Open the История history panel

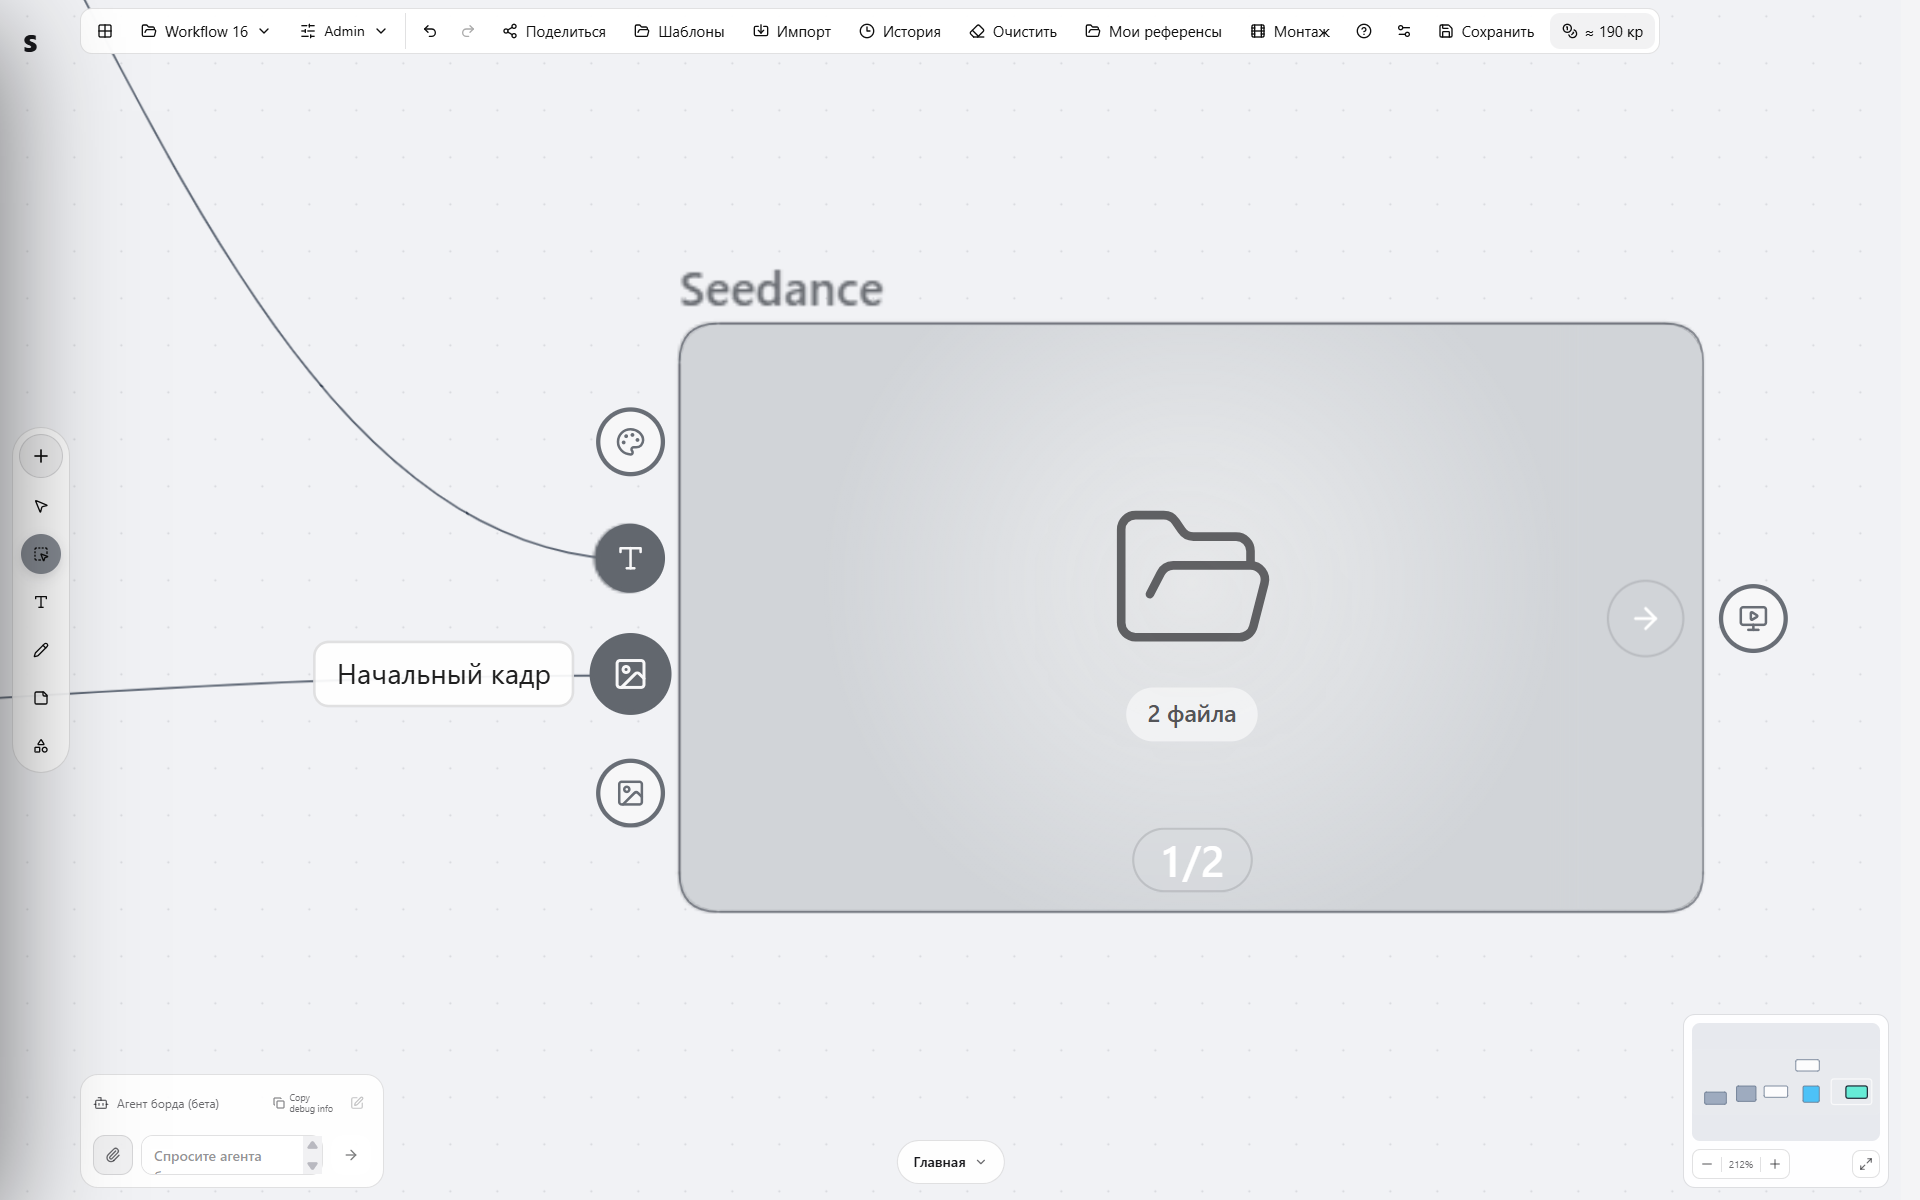(900, 31)
